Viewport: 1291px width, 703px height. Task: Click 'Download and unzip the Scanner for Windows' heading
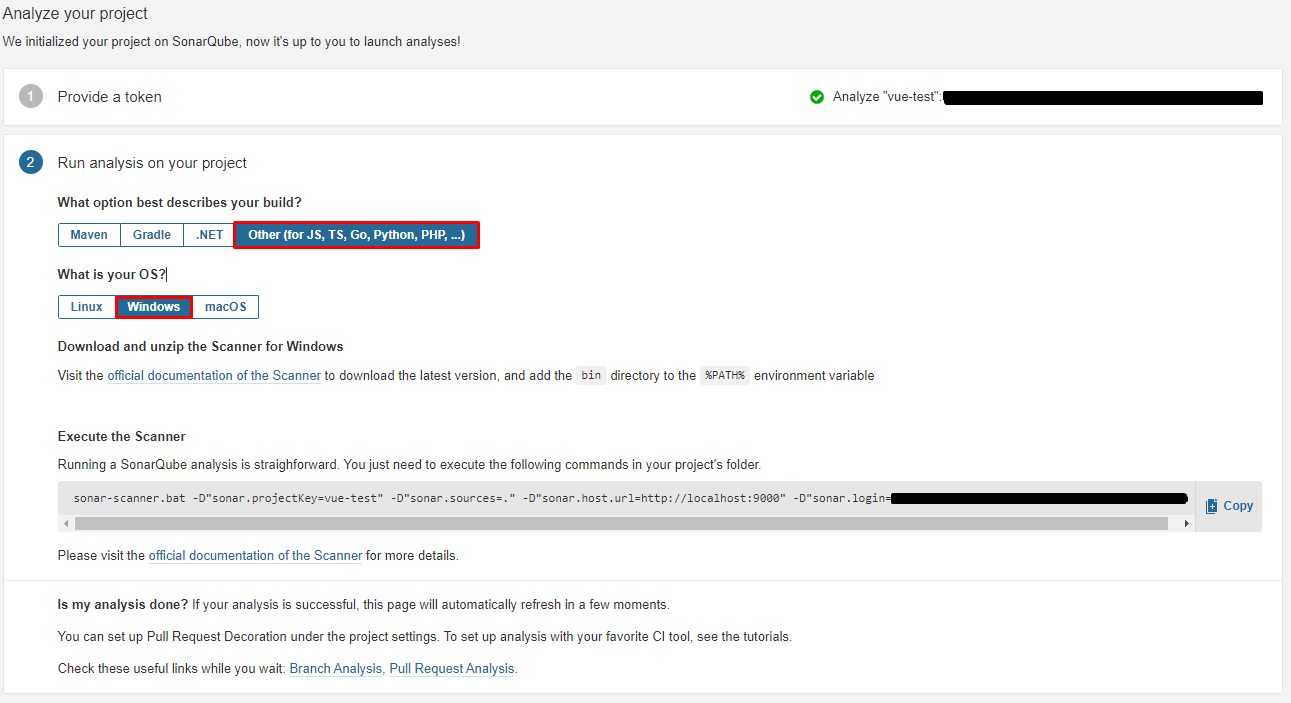200,347
